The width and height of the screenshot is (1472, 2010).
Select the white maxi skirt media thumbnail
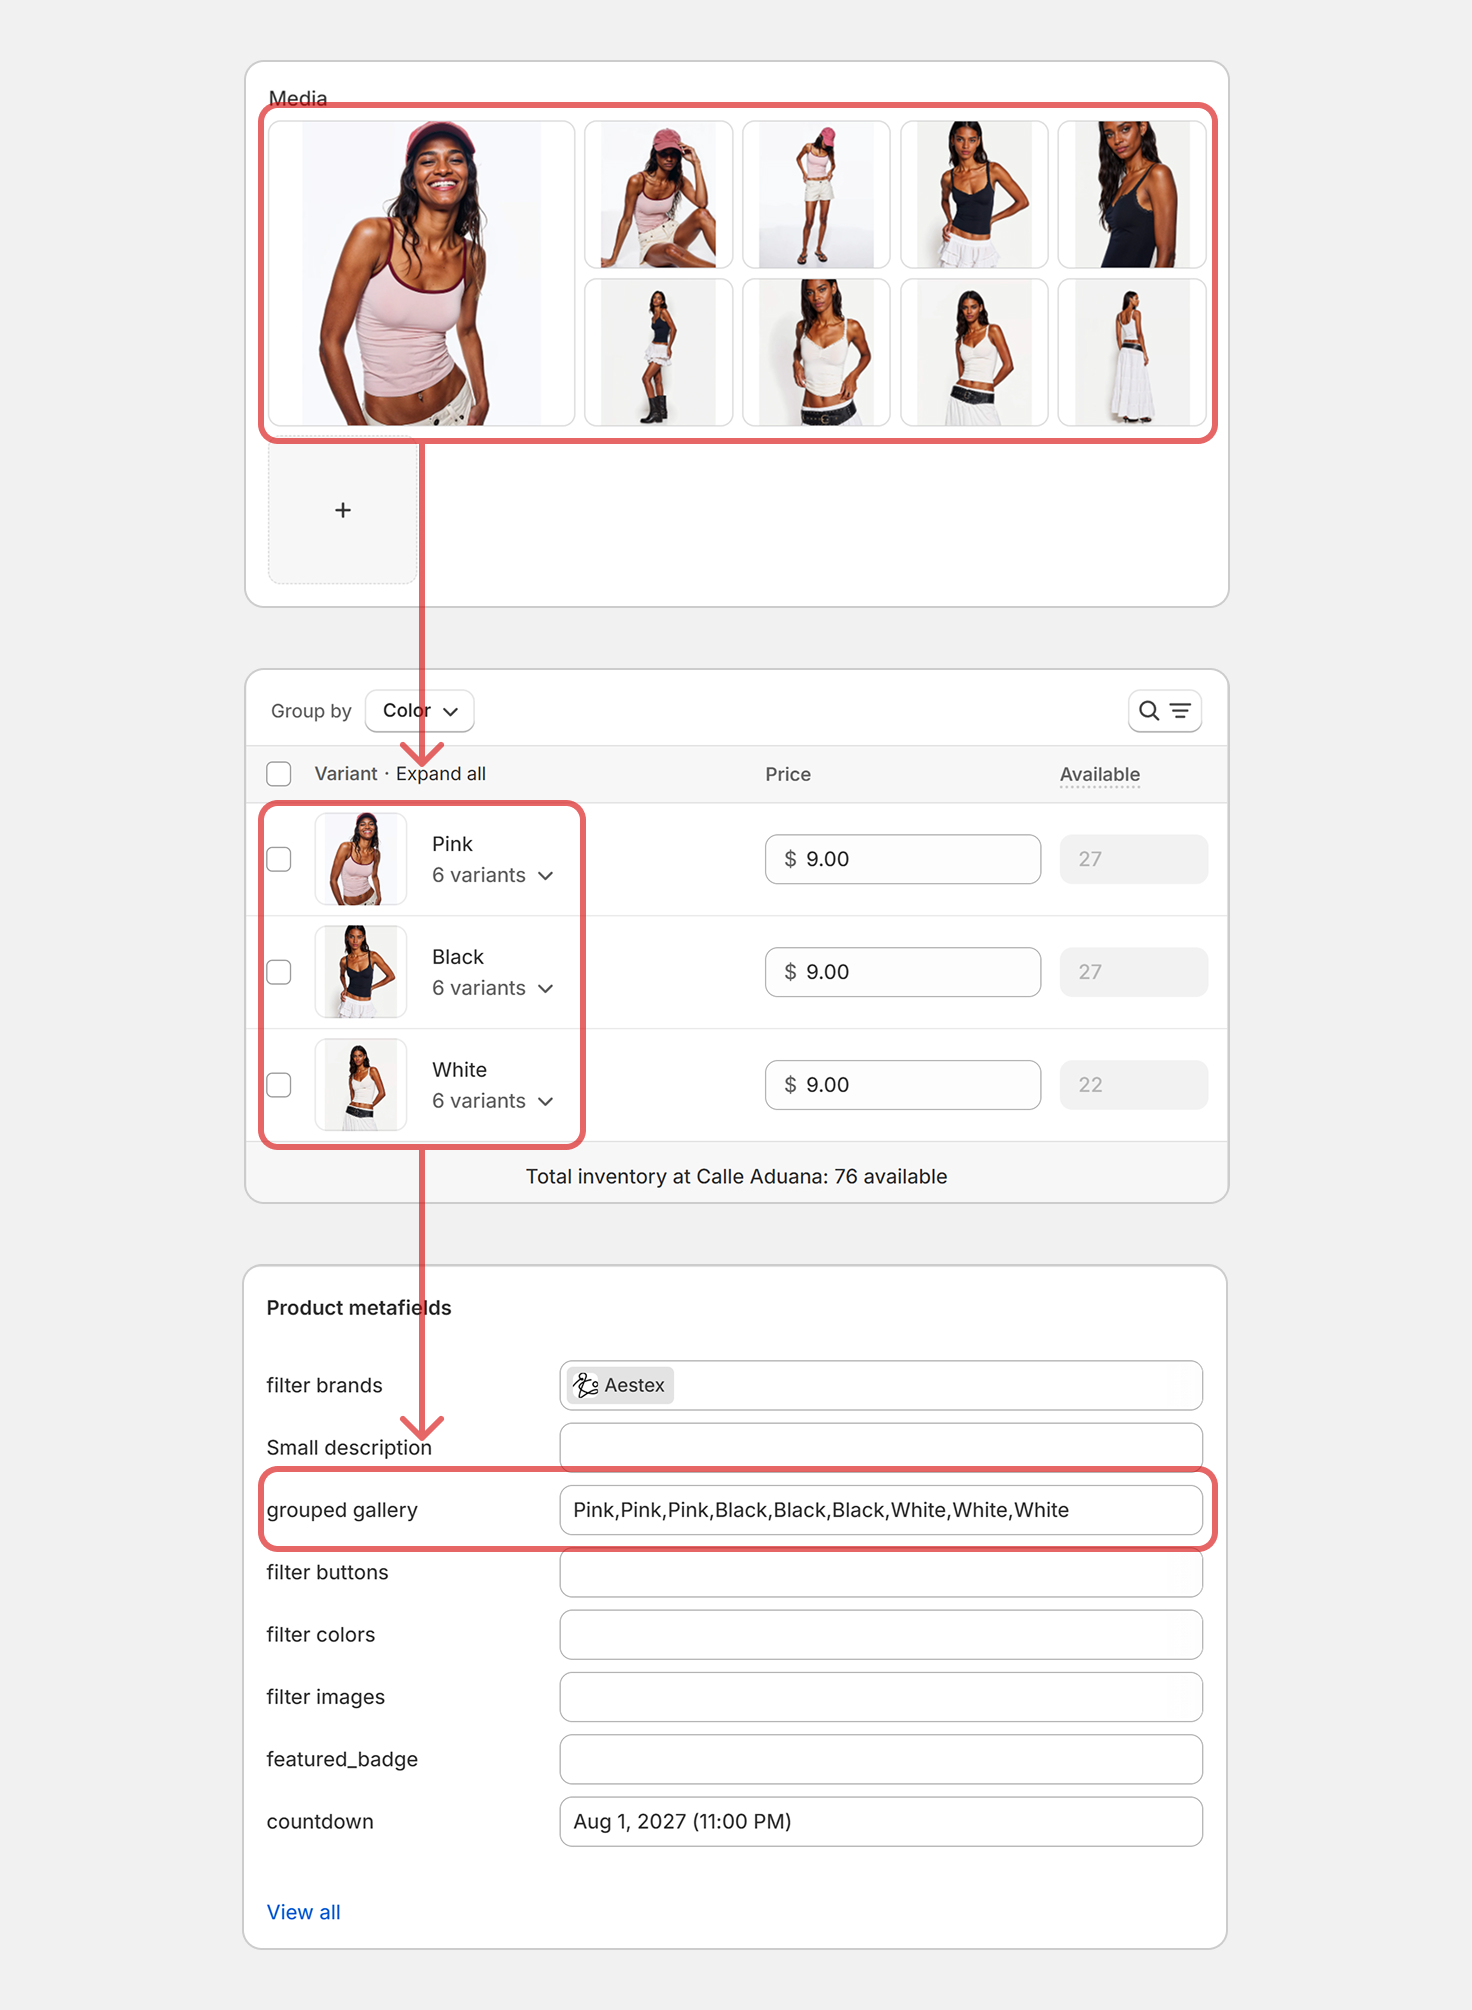(1132, 353)
